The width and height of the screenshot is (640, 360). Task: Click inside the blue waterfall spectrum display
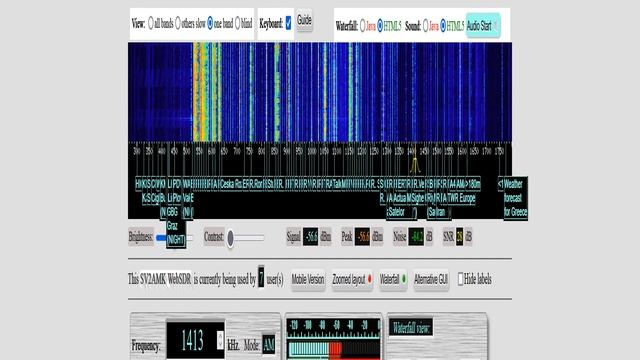click(x=320, y=92)
